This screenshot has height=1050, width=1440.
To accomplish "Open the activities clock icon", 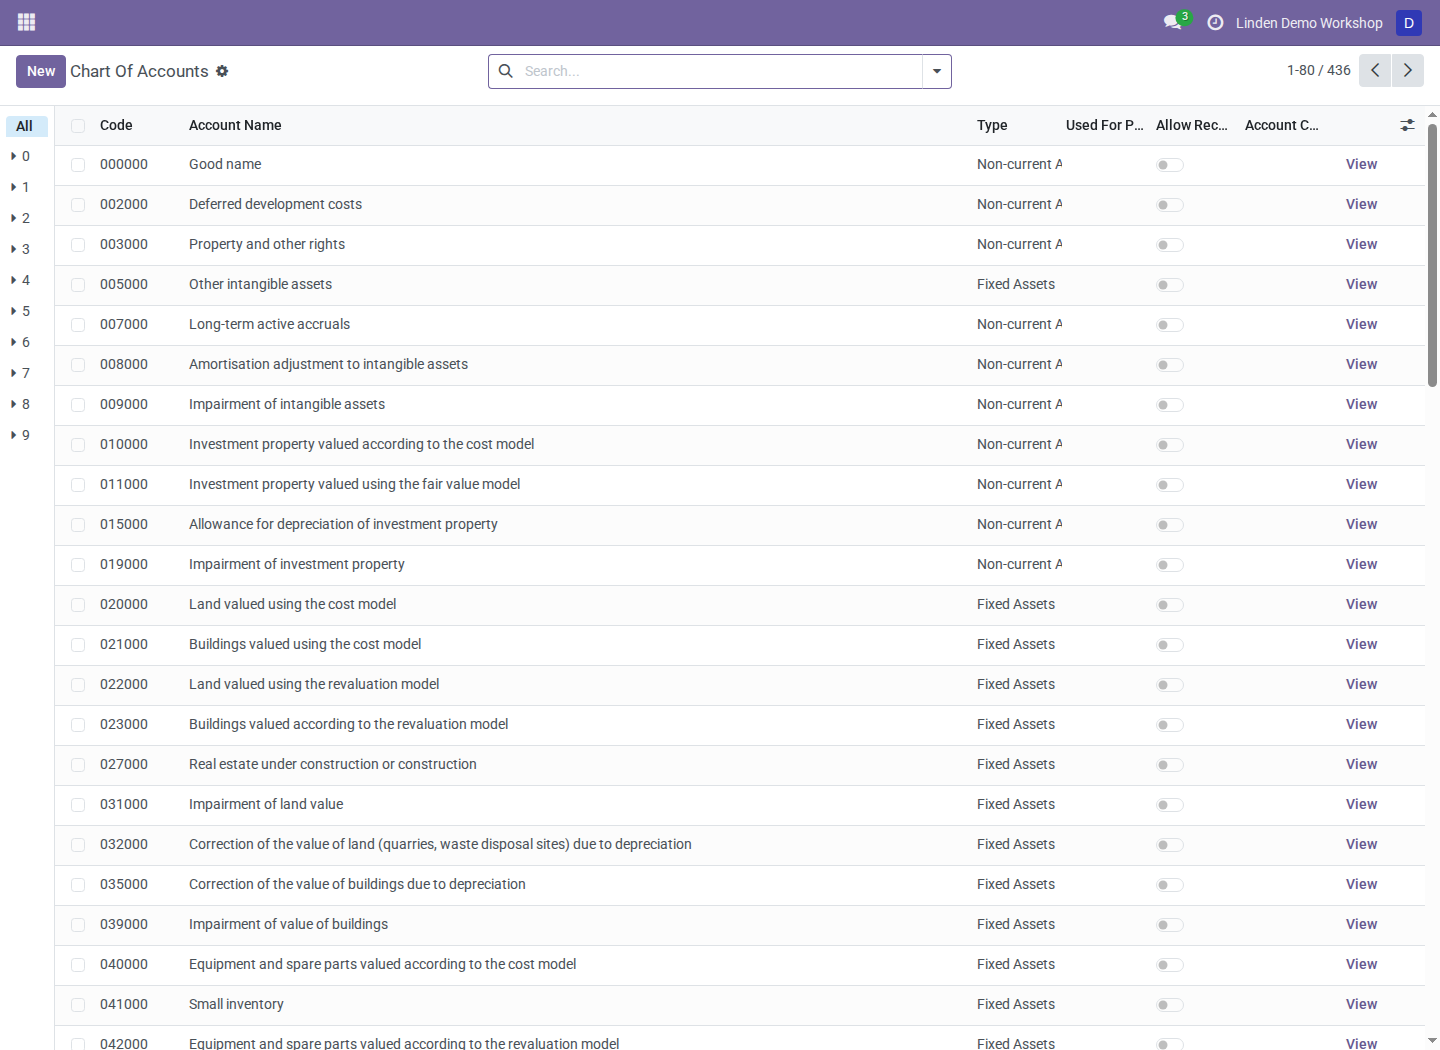I will pyautogui.click(x=1215, y=22).
